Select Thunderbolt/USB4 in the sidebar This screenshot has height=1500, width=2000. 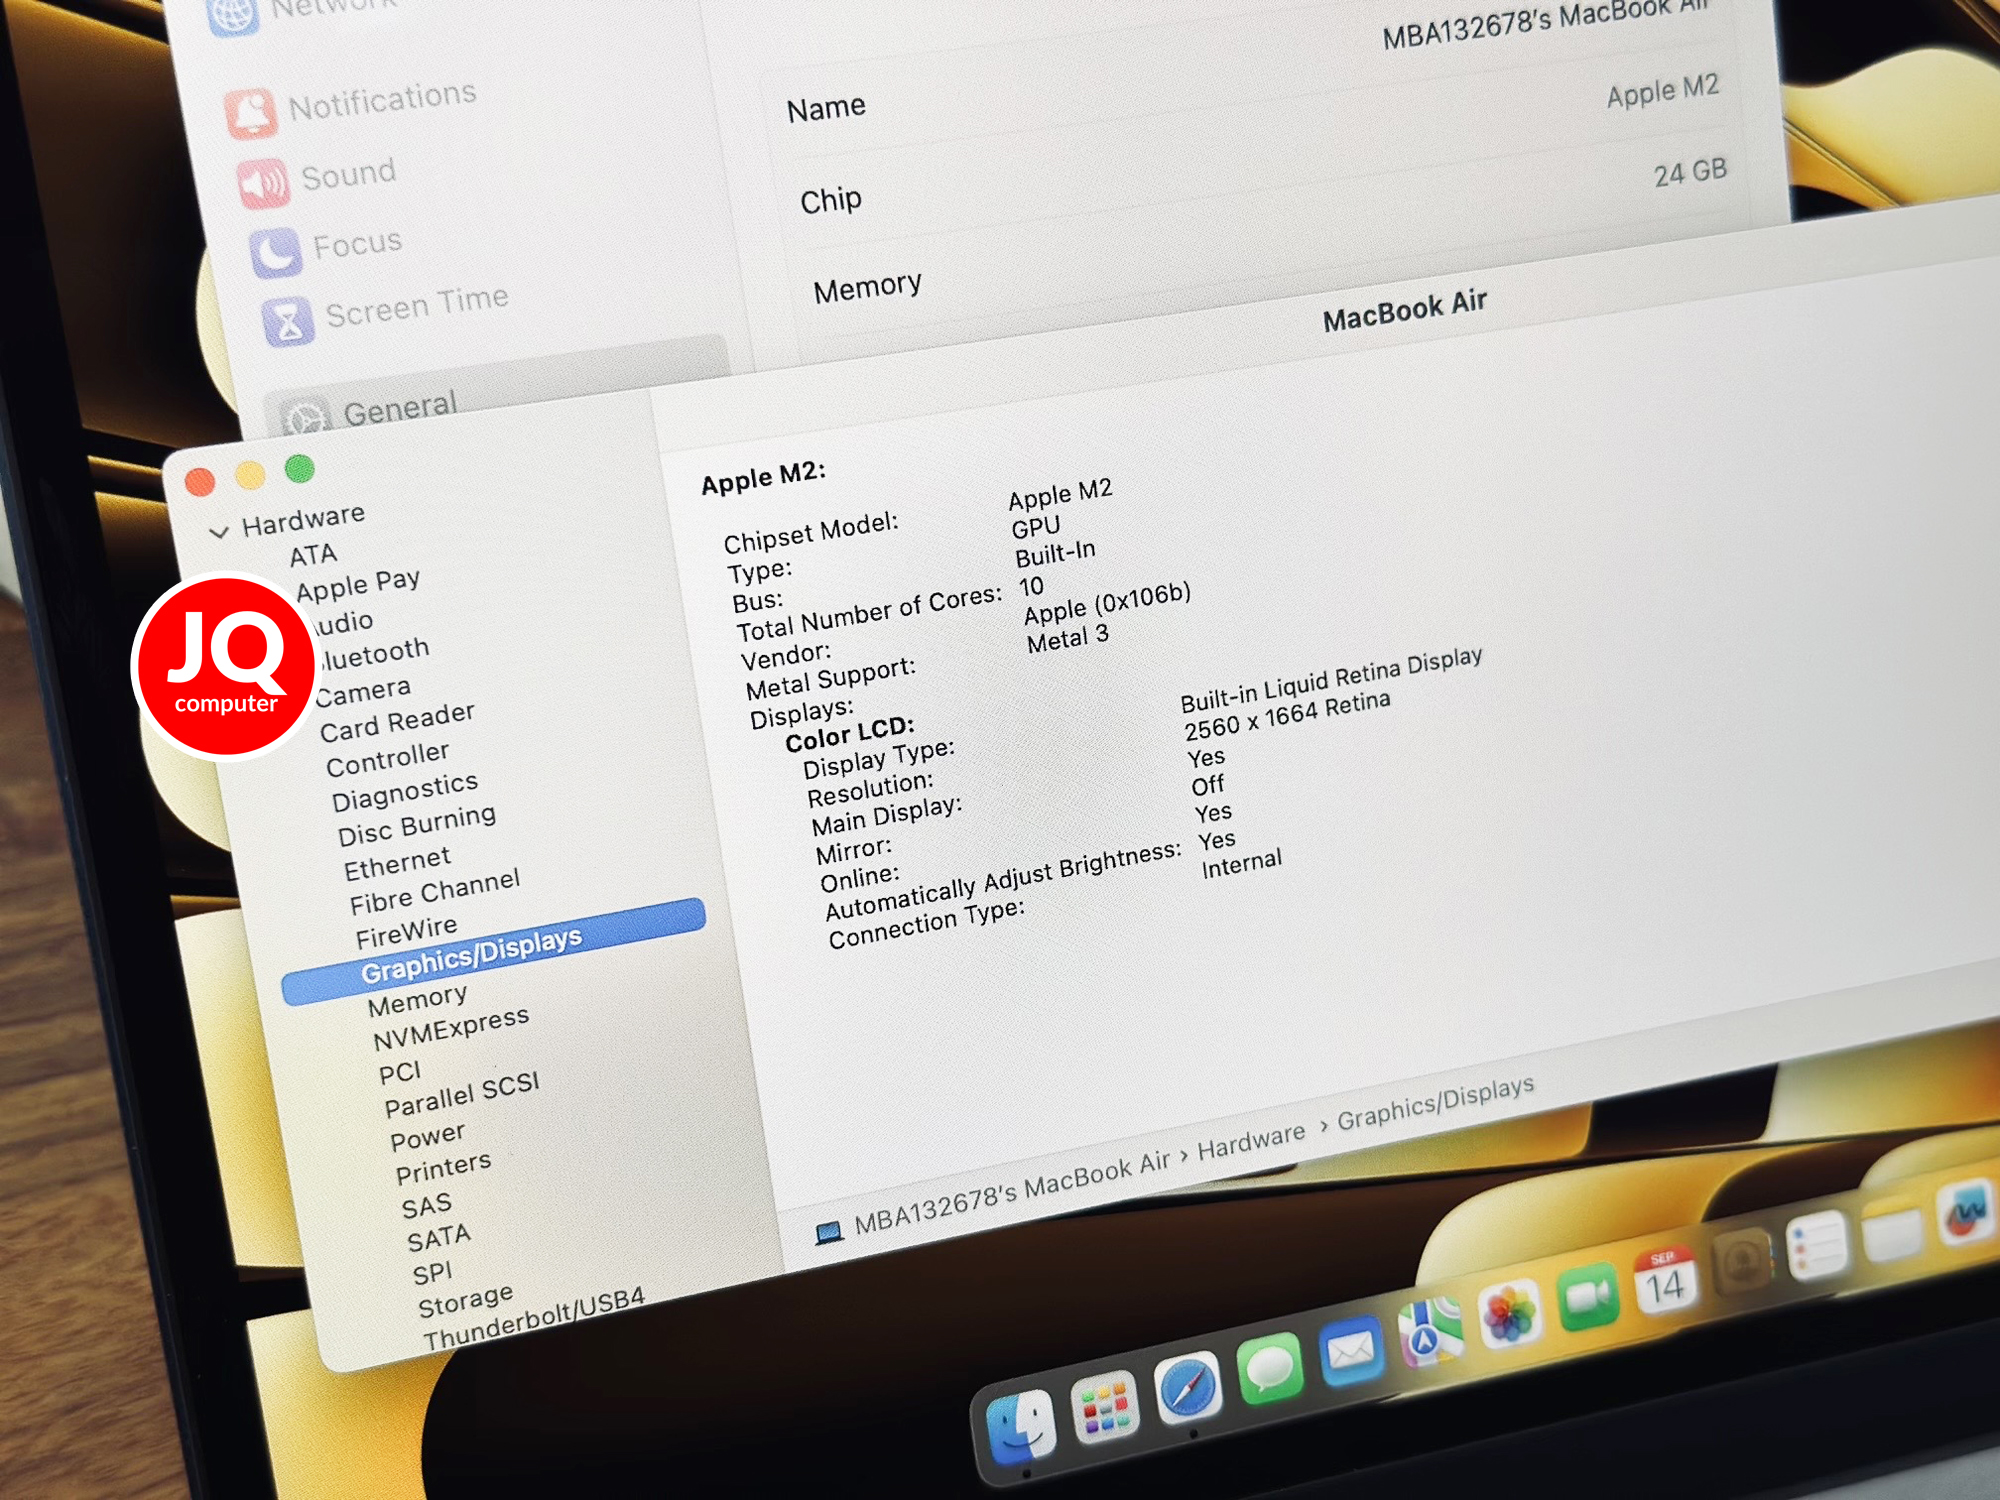[533, 1319]
